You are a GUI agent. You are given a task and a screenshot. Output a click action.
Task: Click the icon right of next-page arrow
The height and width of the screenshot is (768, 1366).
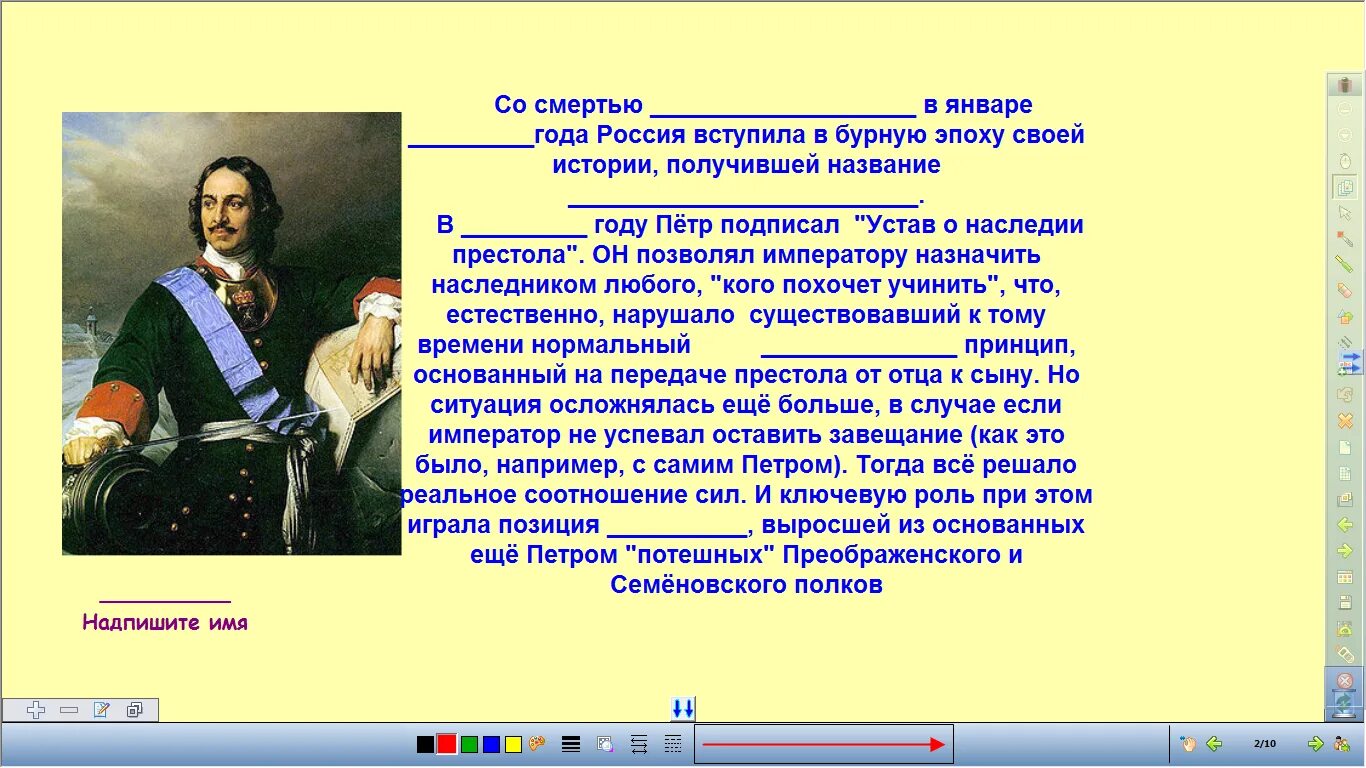(1342, 744)
